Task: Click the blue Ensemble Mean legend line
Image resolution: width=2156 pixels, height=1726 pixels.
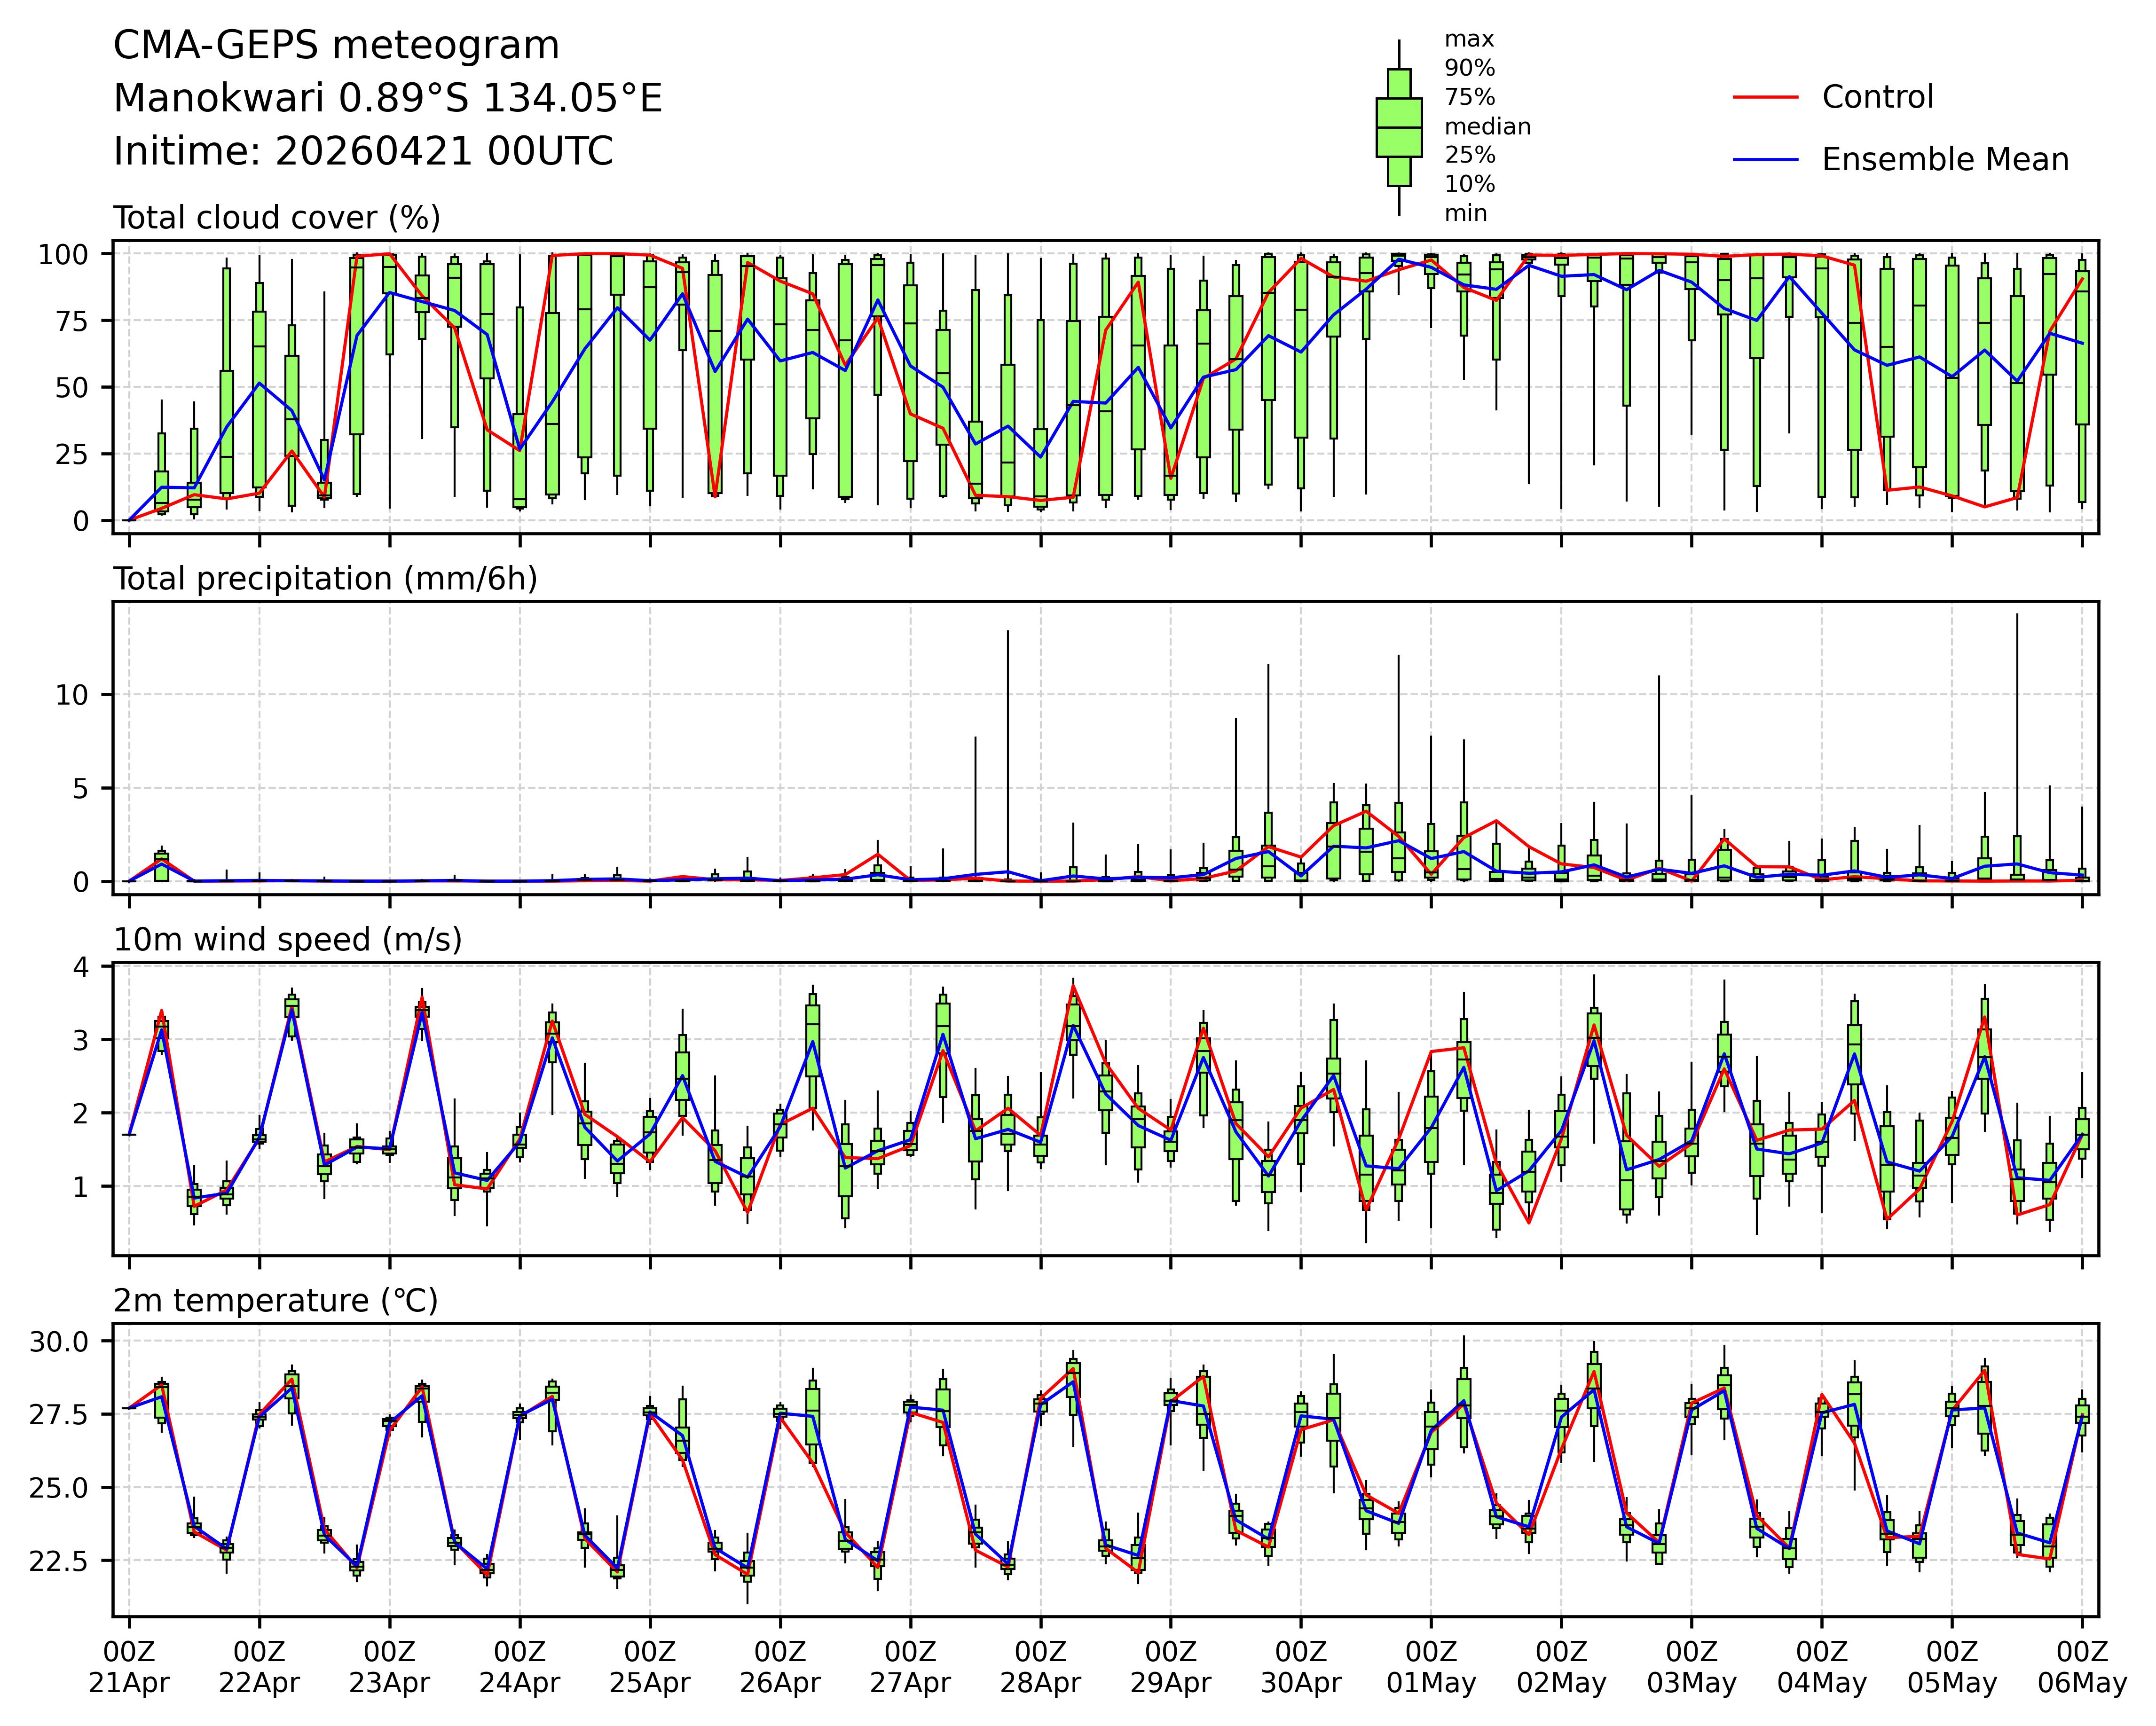Action: tap(1765, 160)
